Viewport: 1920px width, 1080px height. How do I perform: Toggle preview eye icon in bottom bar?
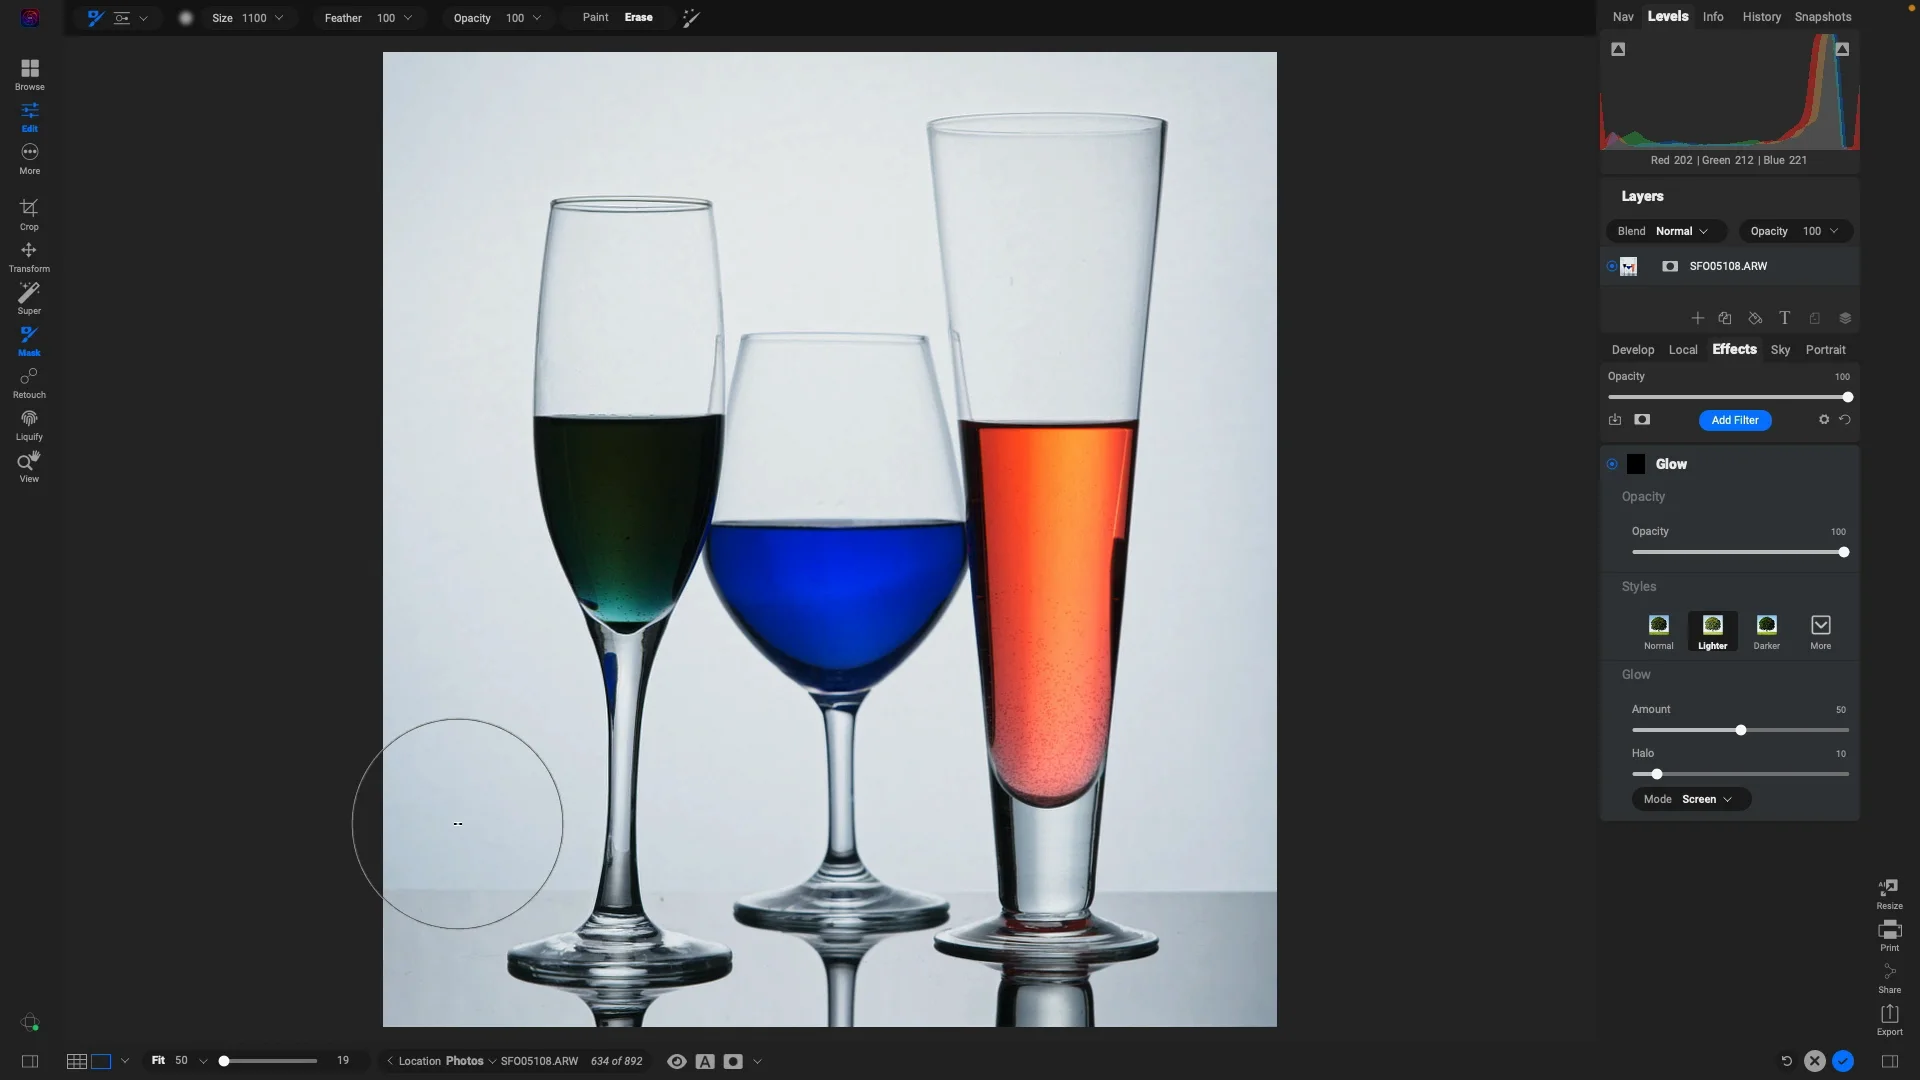pyautogui.click(x=677, y=1061)
